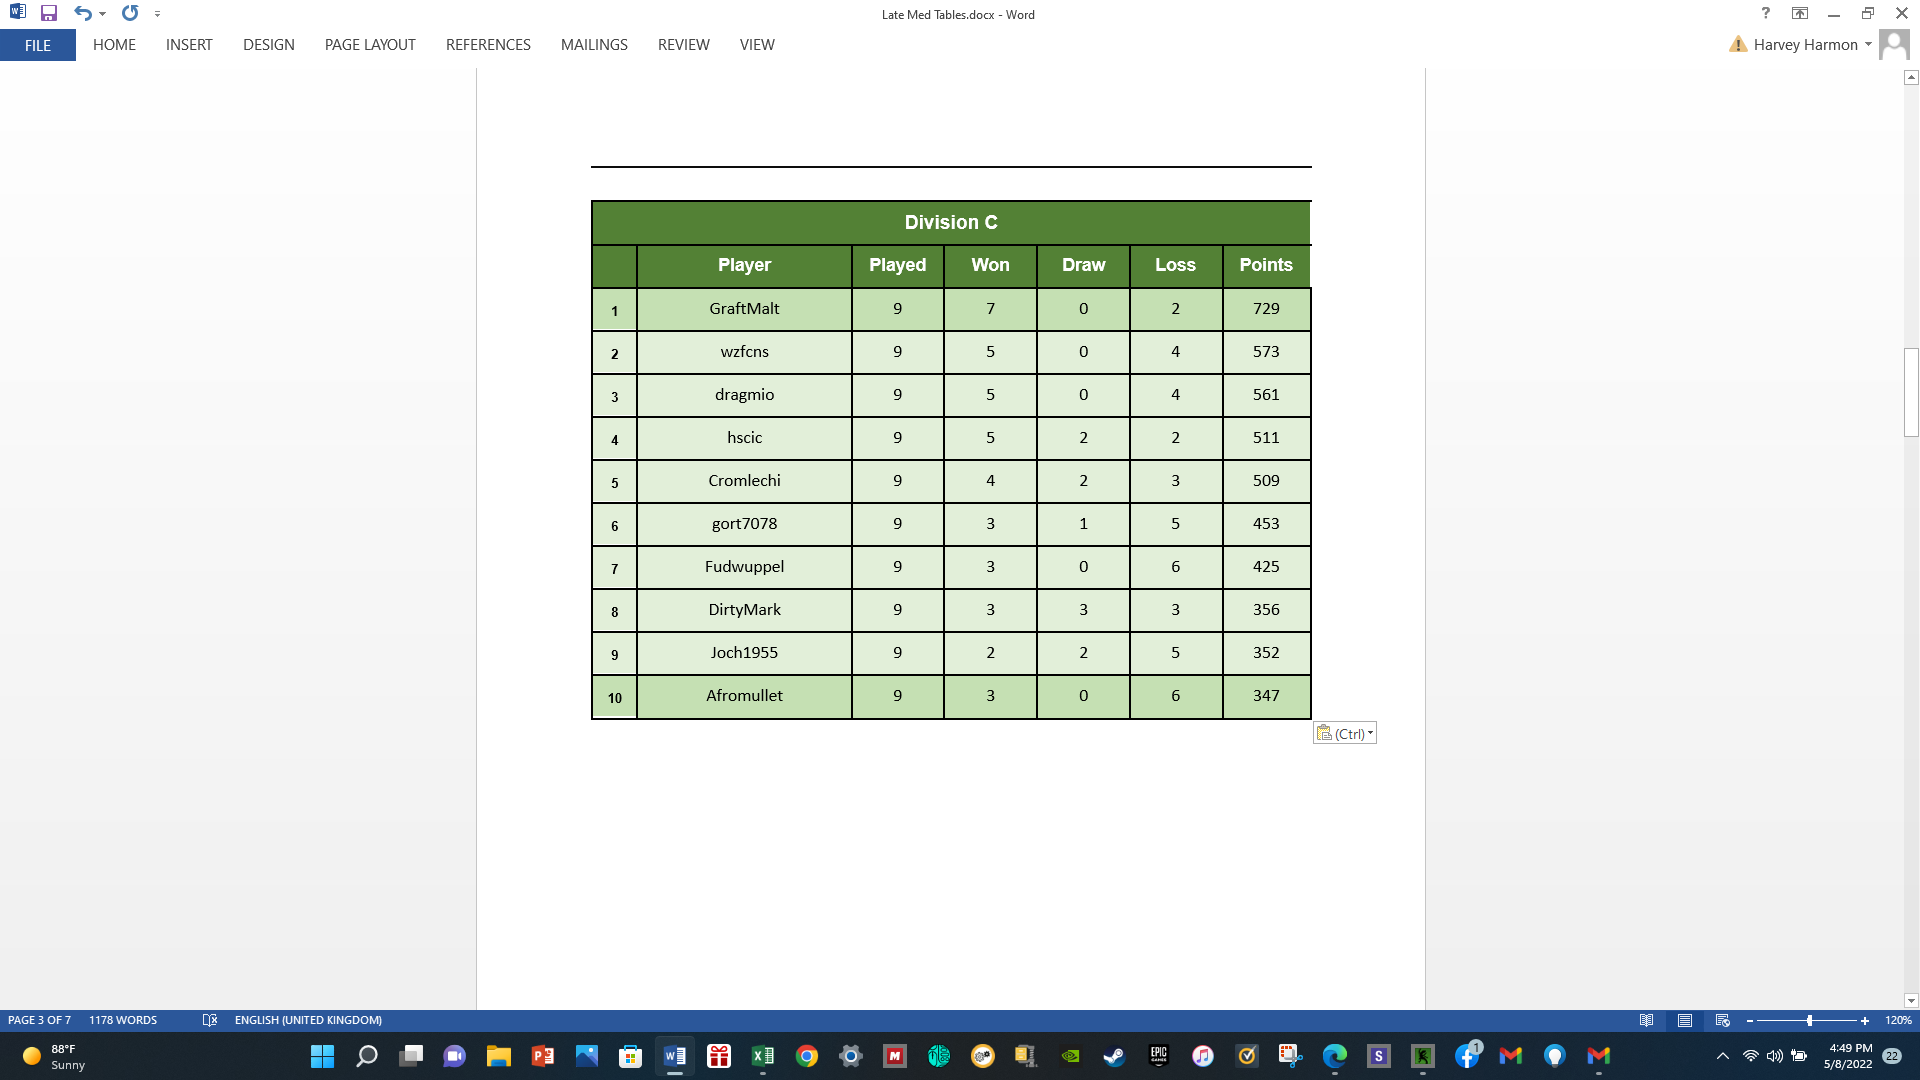Image resolution: width=1920 pixels, height=1080 pixels.
Task: Open File Explorer from taskbar
Action: click(x=498, y=1056)
